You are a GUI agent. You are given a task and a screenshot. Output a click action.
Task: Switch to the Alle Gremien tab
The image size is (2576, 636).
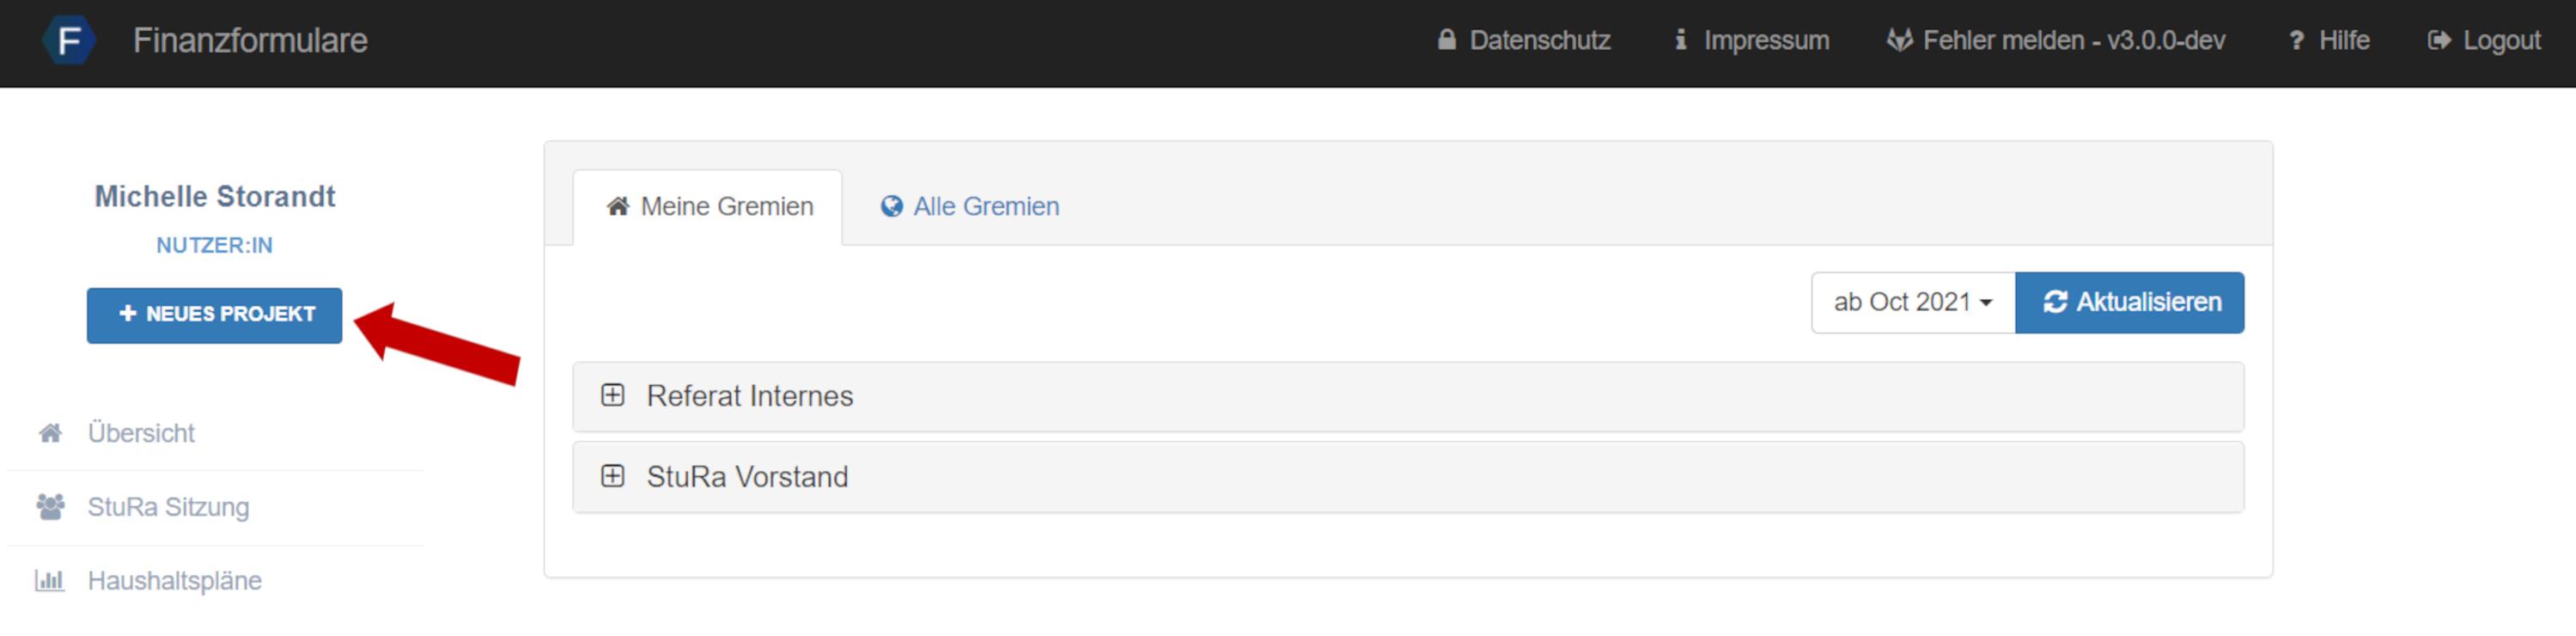pyautogui.click(x=968, y=206)
